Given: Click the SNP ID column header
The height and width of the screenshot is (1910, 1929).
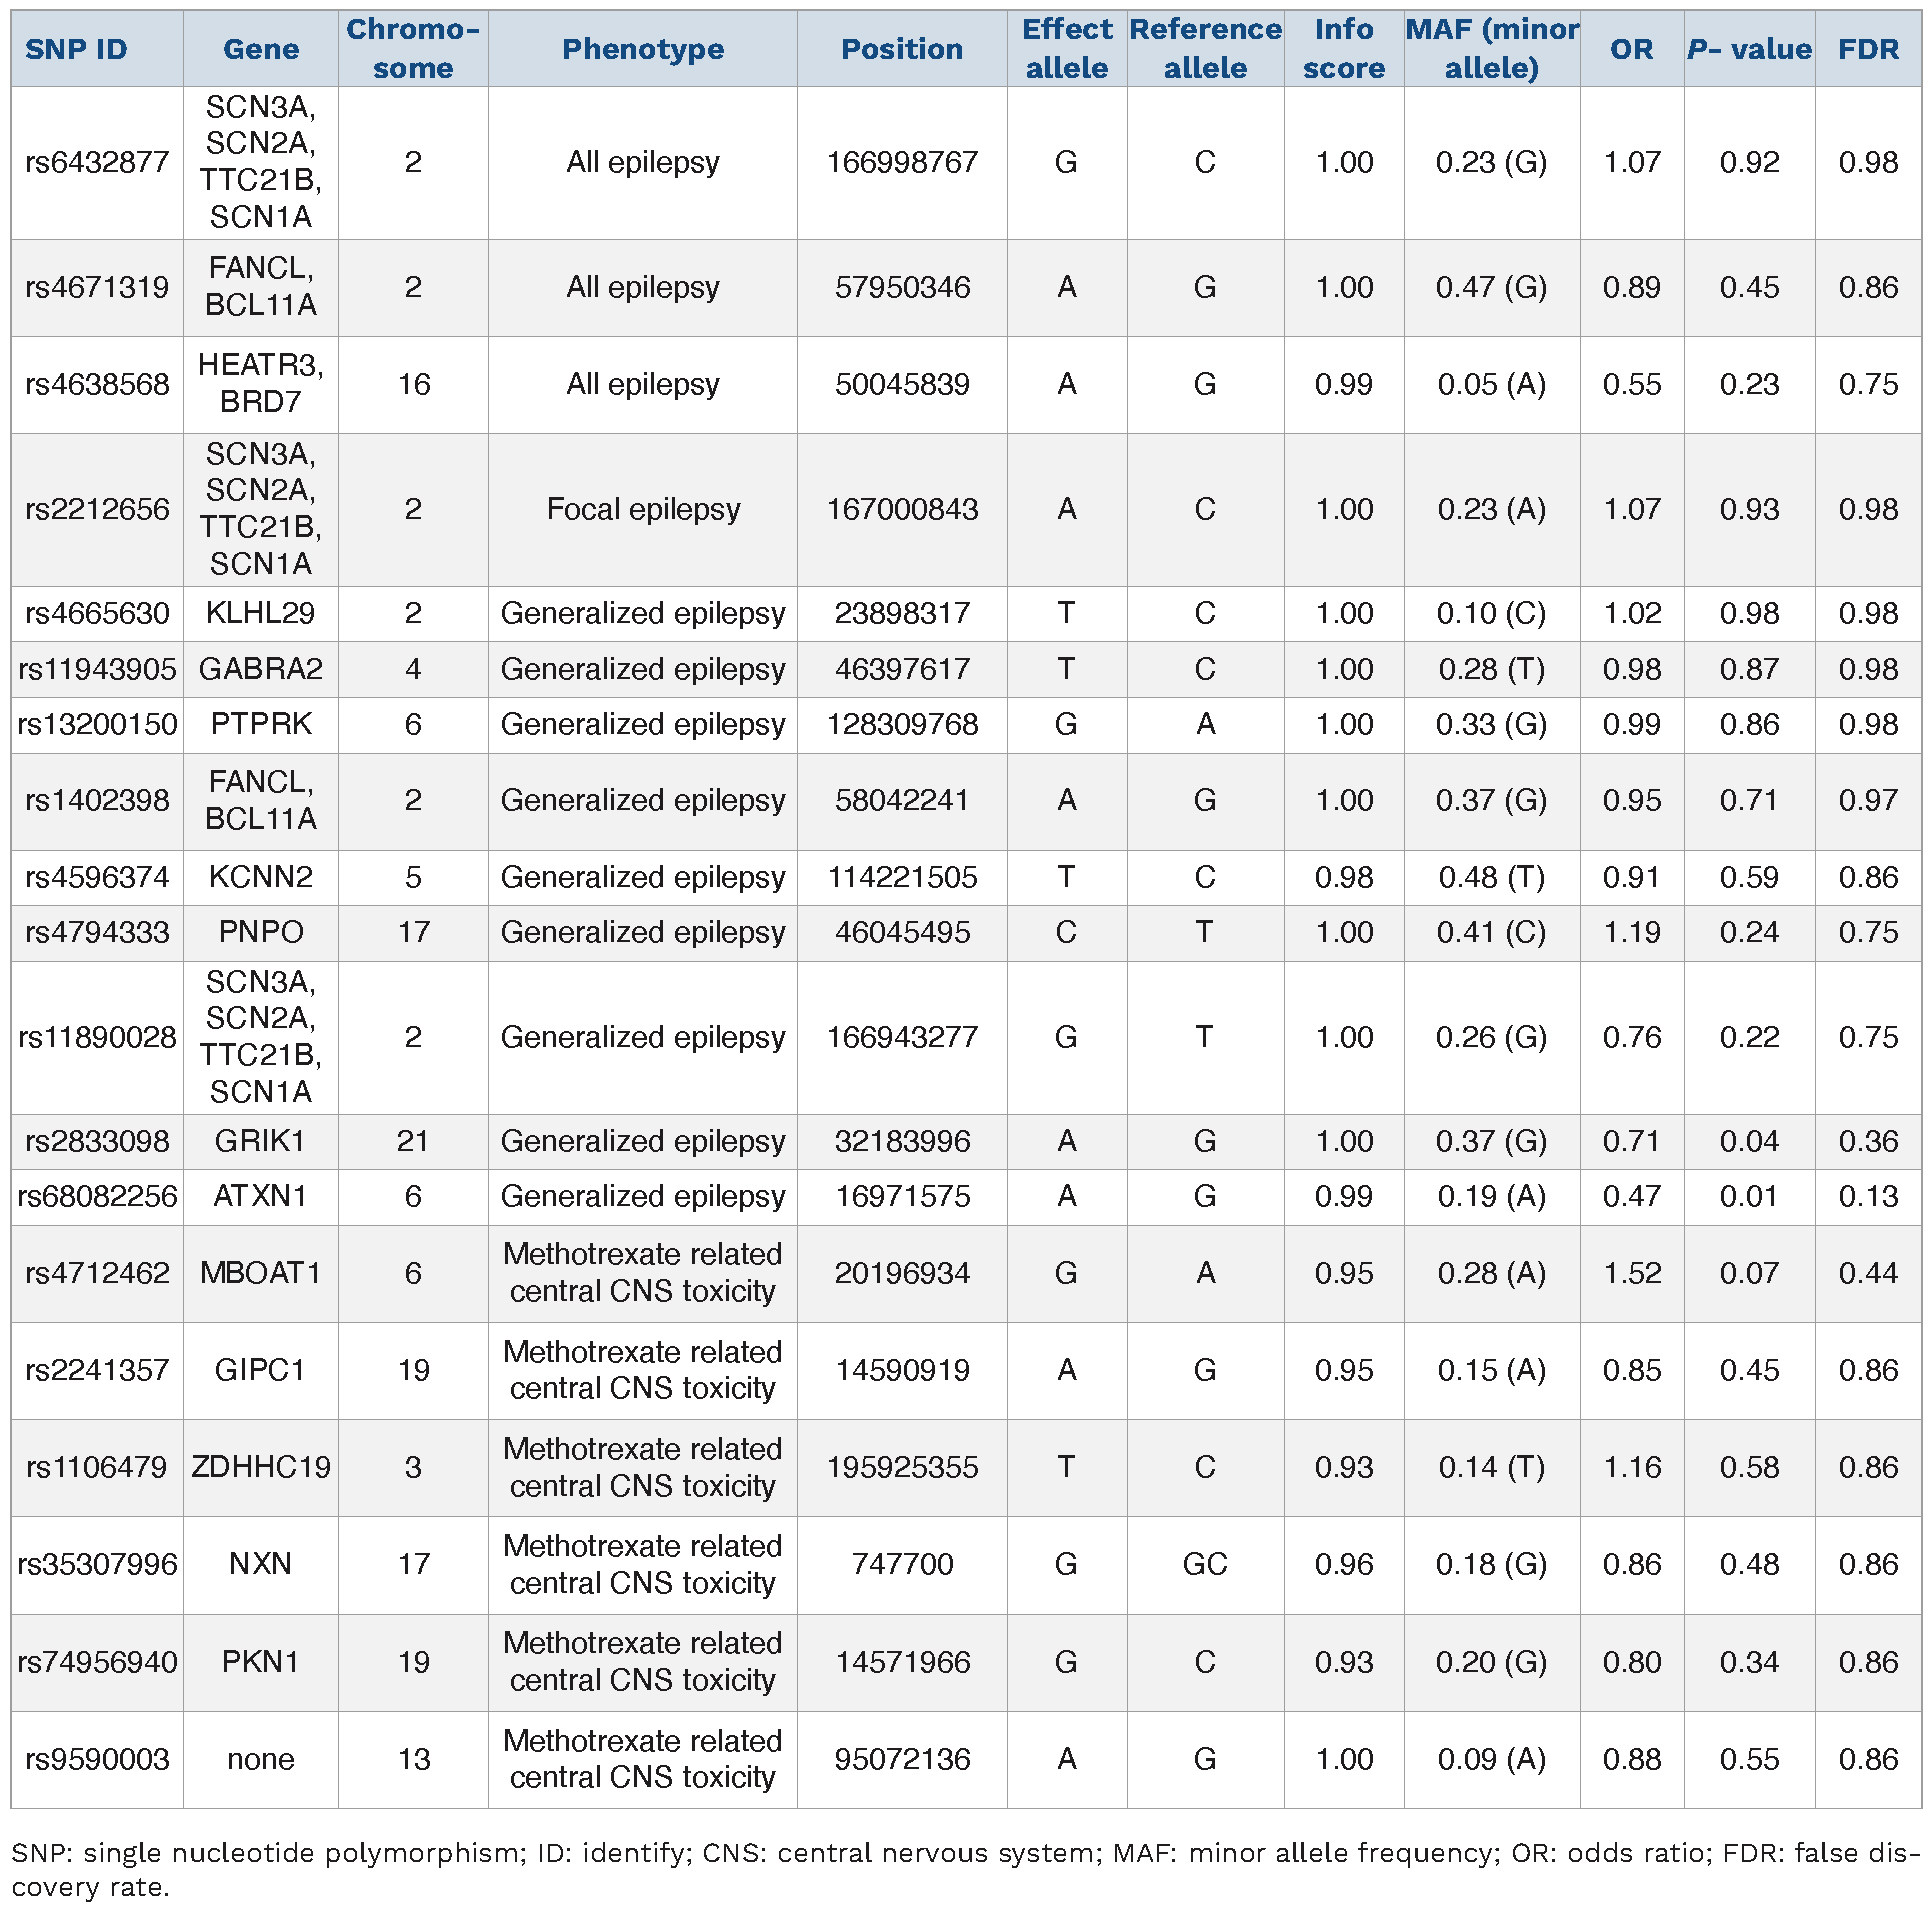Looking at the screenshot, I should 76,49.
